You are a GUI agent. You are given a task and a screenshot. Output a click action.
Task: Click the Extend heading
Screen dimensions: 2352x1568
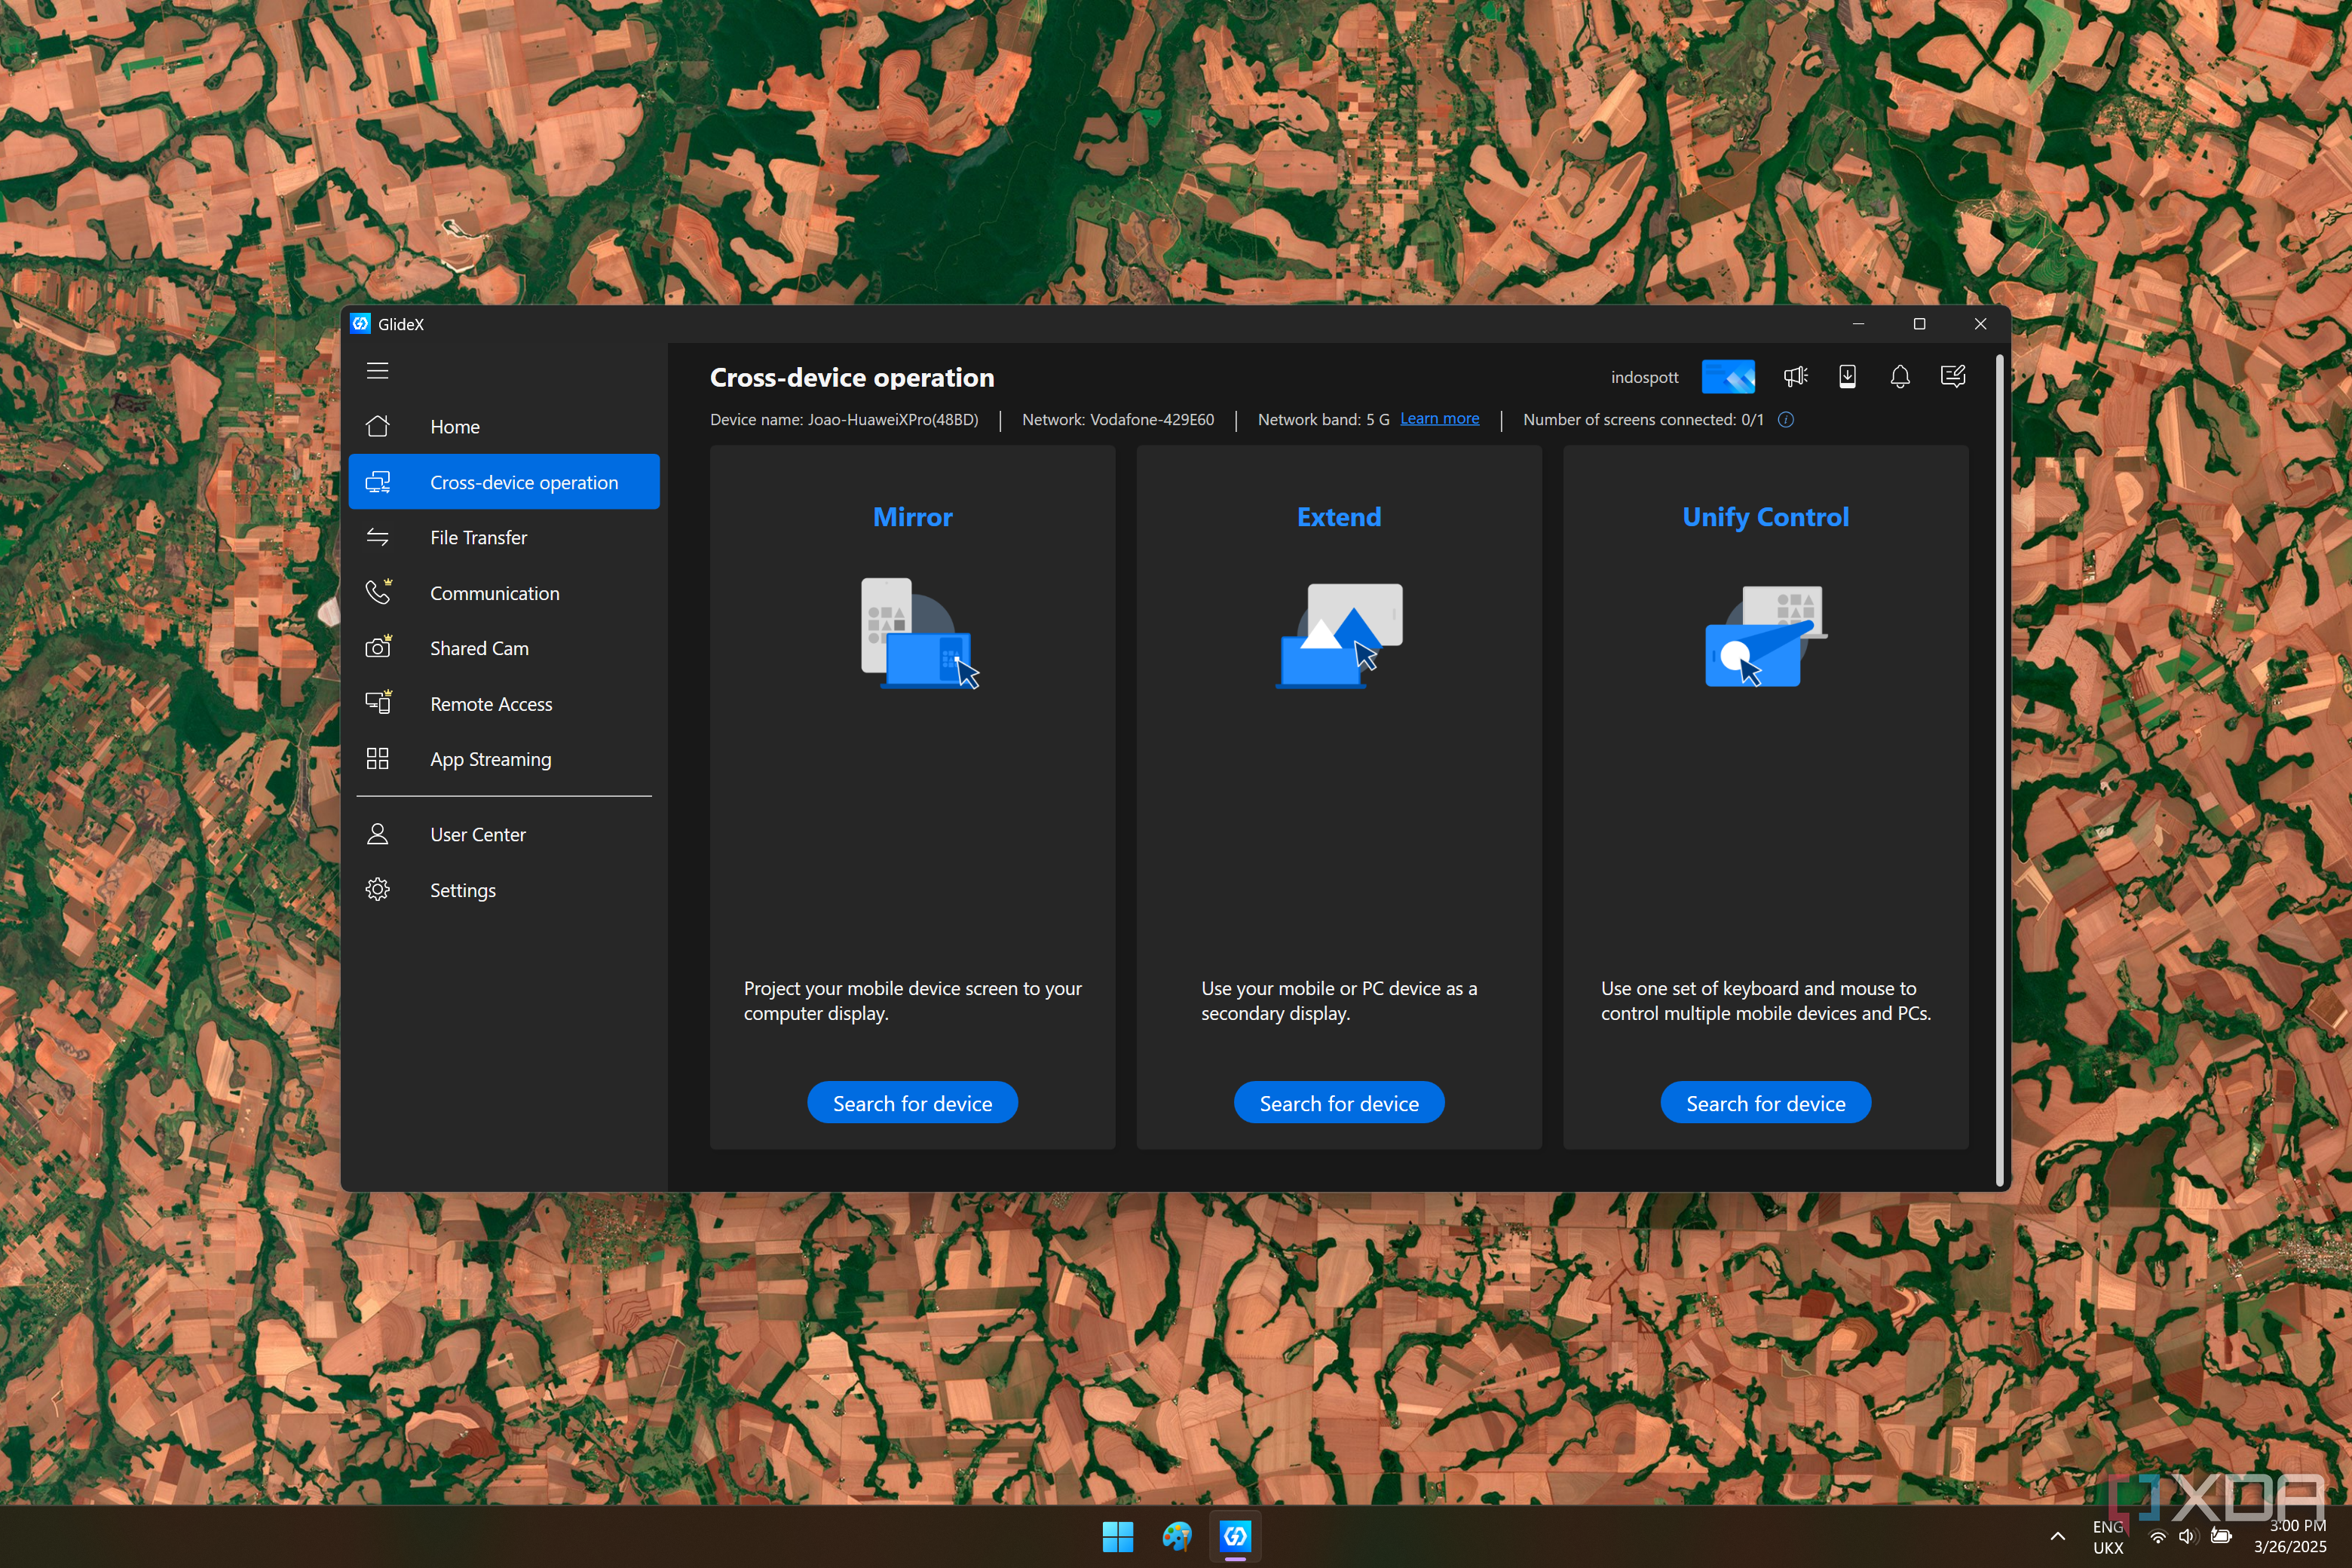tap(1339, 517)
